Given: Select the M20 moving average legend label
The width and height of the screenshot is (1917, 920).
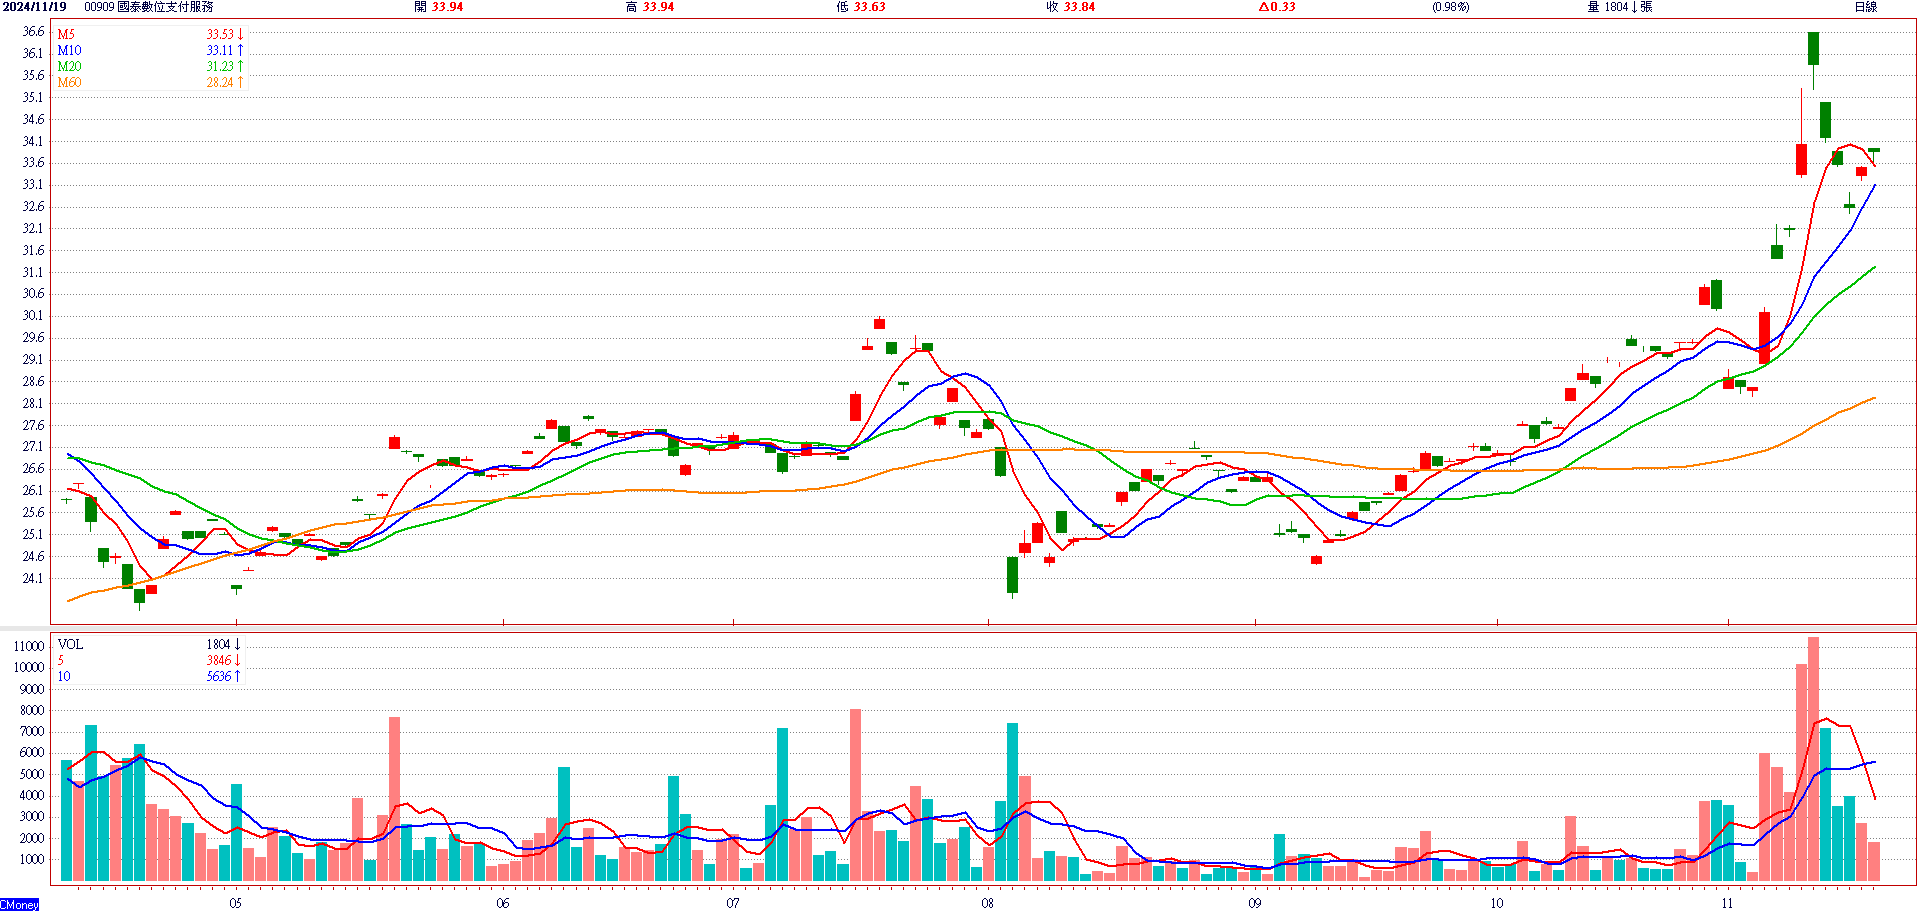Looking at the screenshot, I should click(69, 66).
